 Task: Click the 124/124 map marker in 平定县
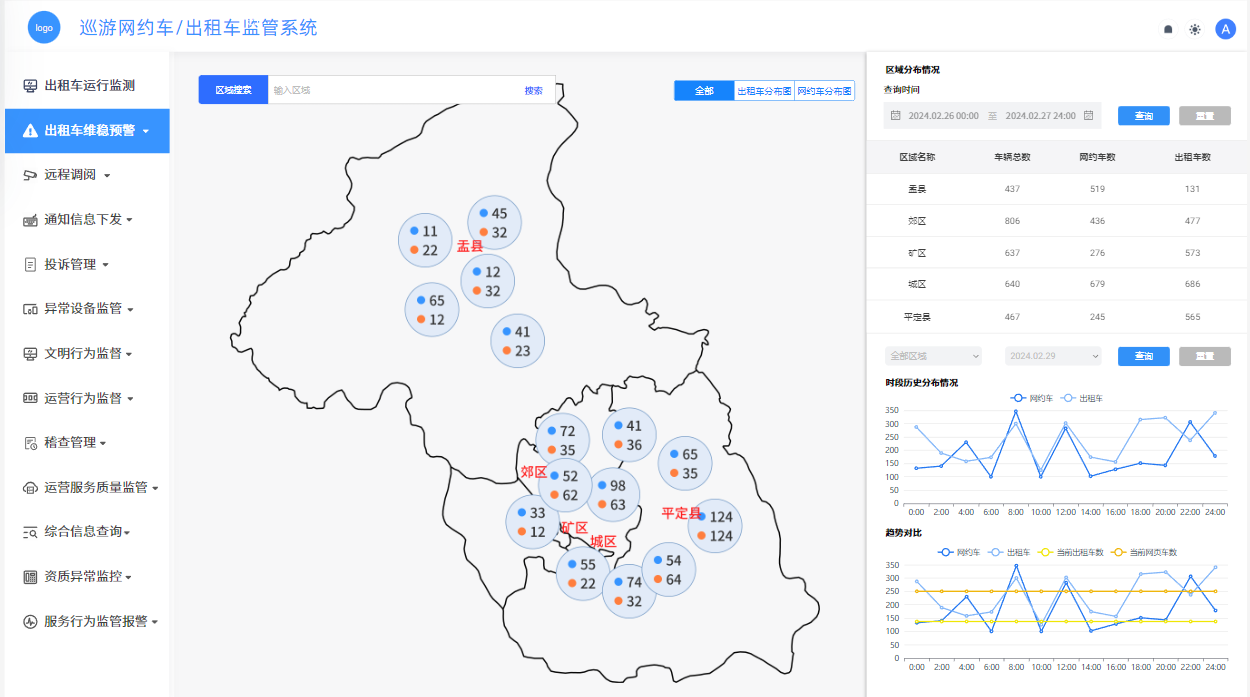click(715, 526)
